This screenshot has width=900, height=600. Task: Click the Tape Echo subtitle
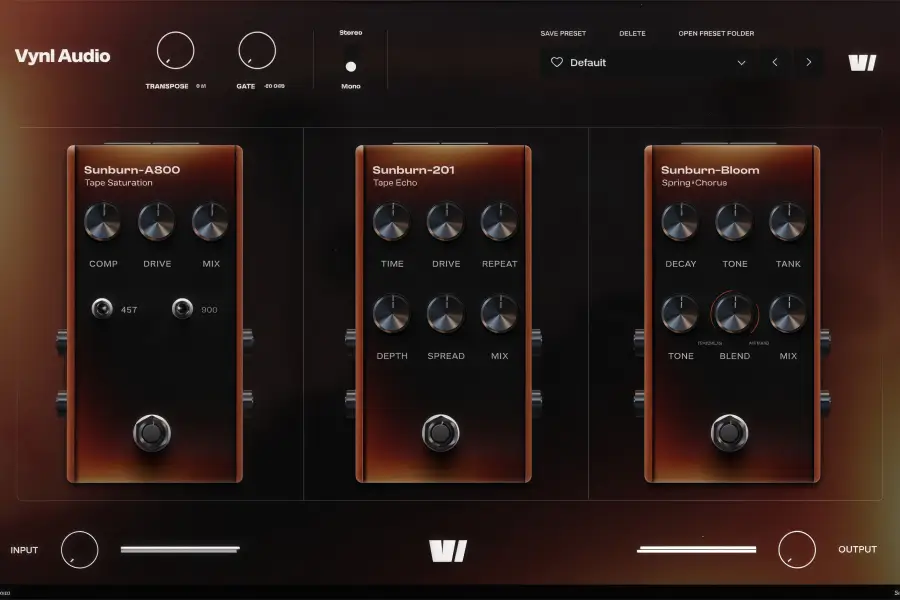click(x=395, y=183)
